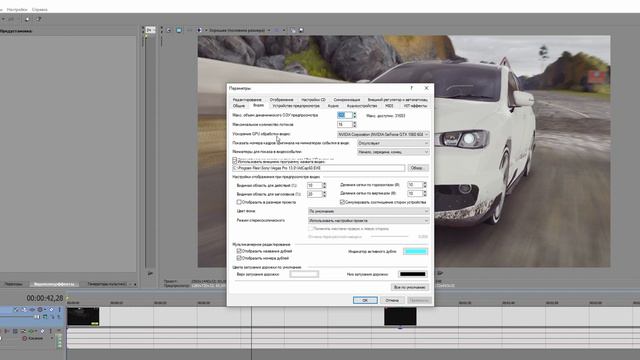Click the What's This help icon in main toolbar
This screenshot has width=640, height=360.
click(x=39, y=19)
